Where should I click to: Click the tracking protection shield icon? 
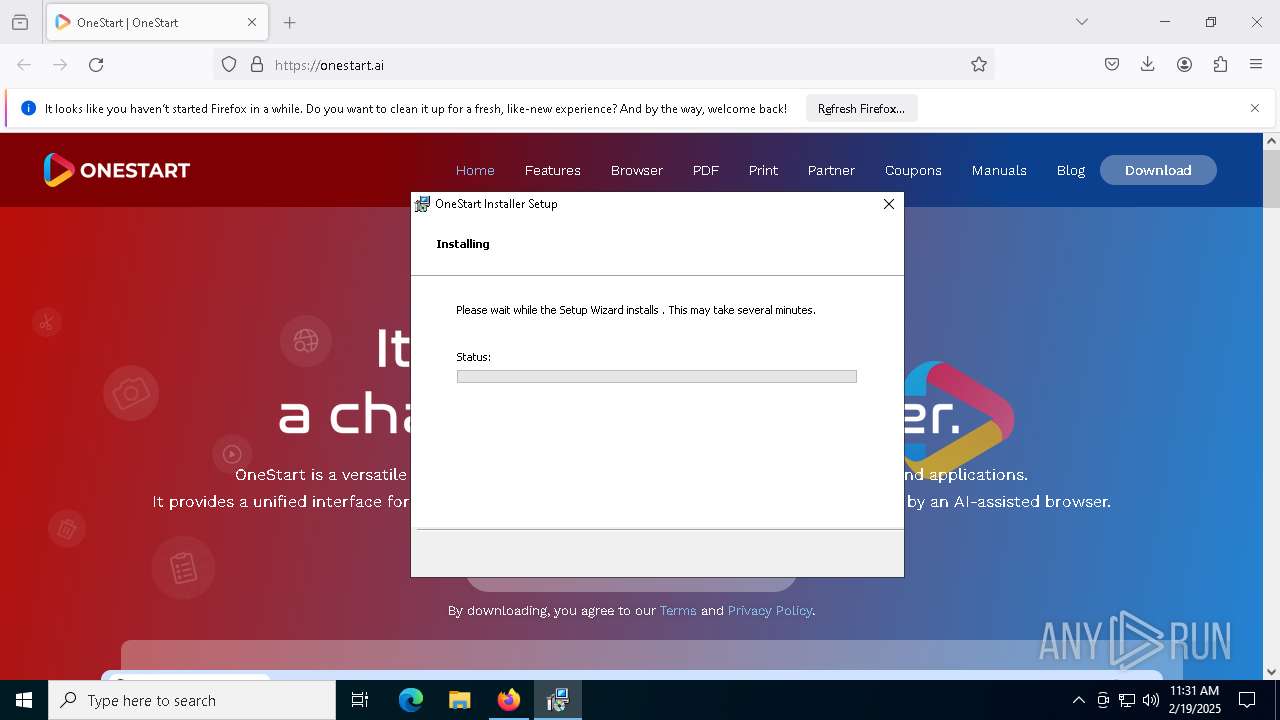(x=229, y=64)
